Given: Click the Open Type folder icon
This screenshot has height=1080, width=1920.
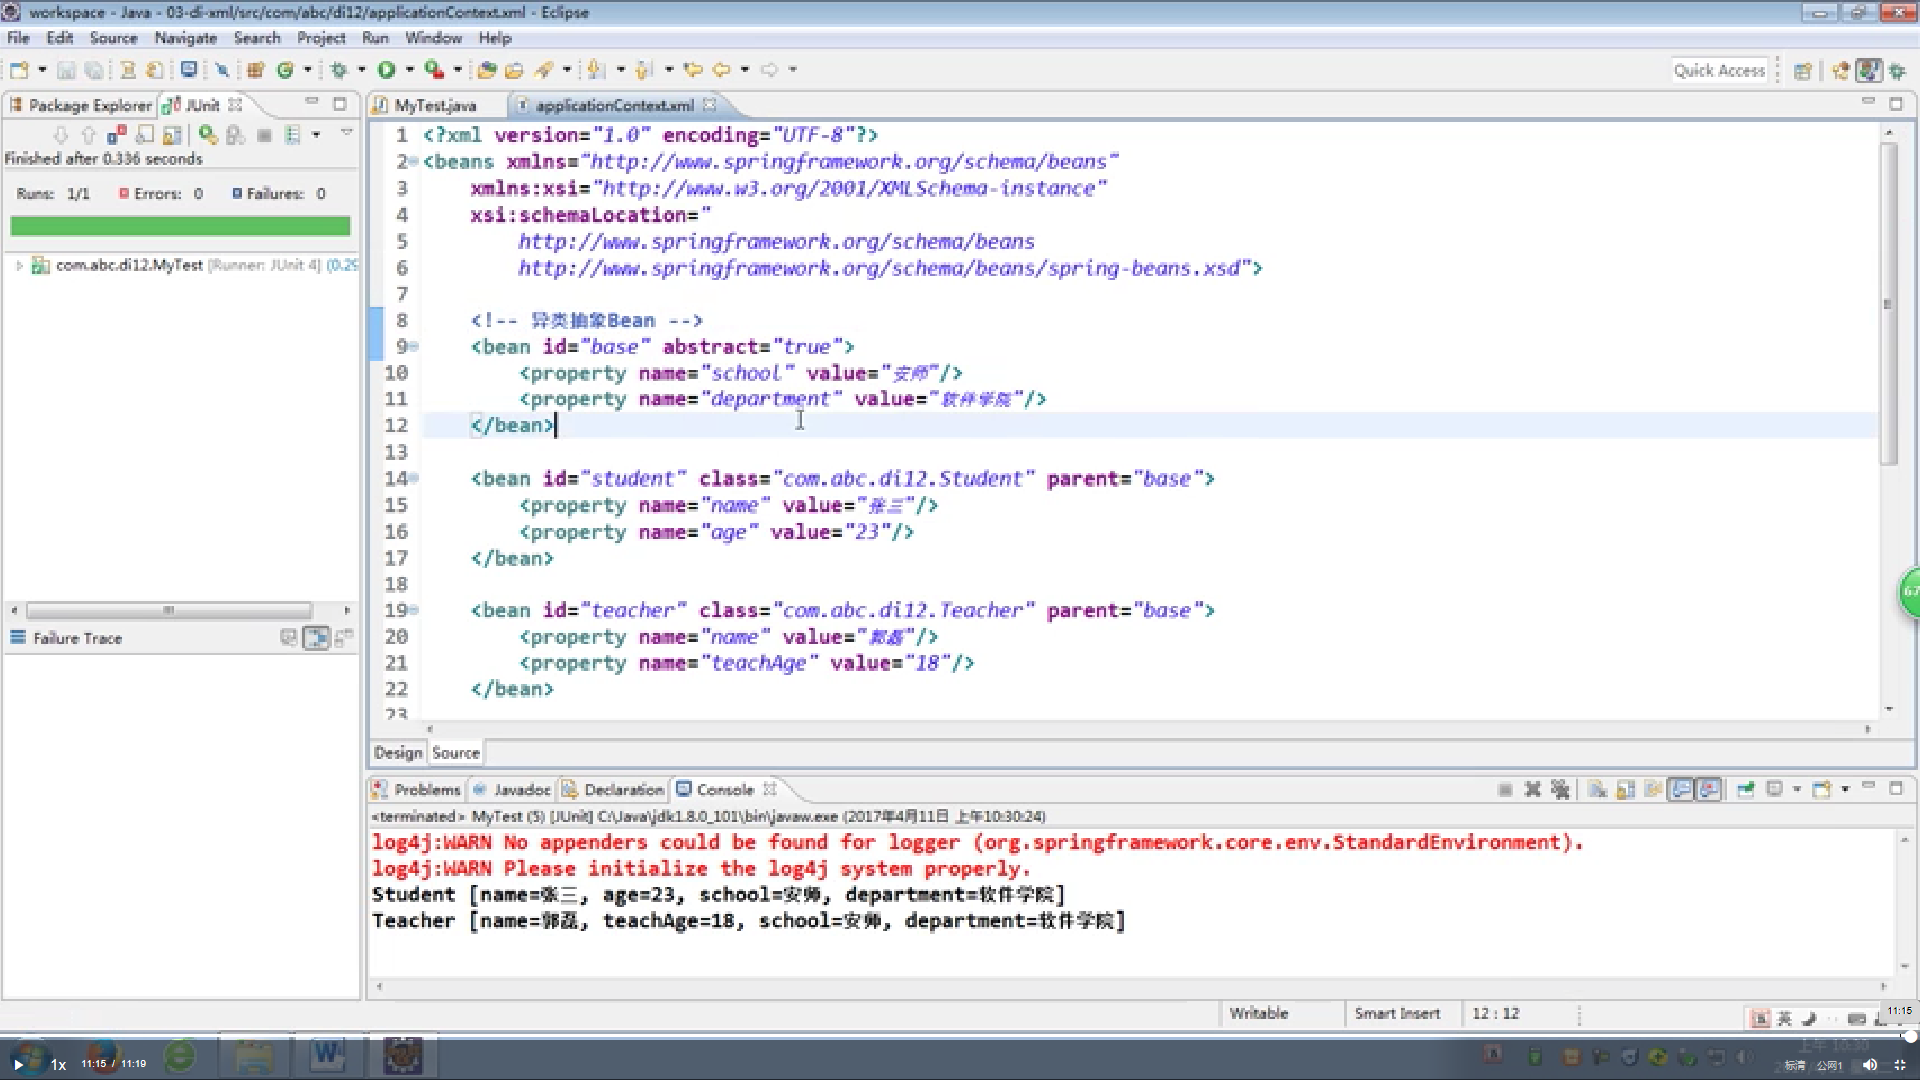Looking at the screenshot, I should pos(487,70).
